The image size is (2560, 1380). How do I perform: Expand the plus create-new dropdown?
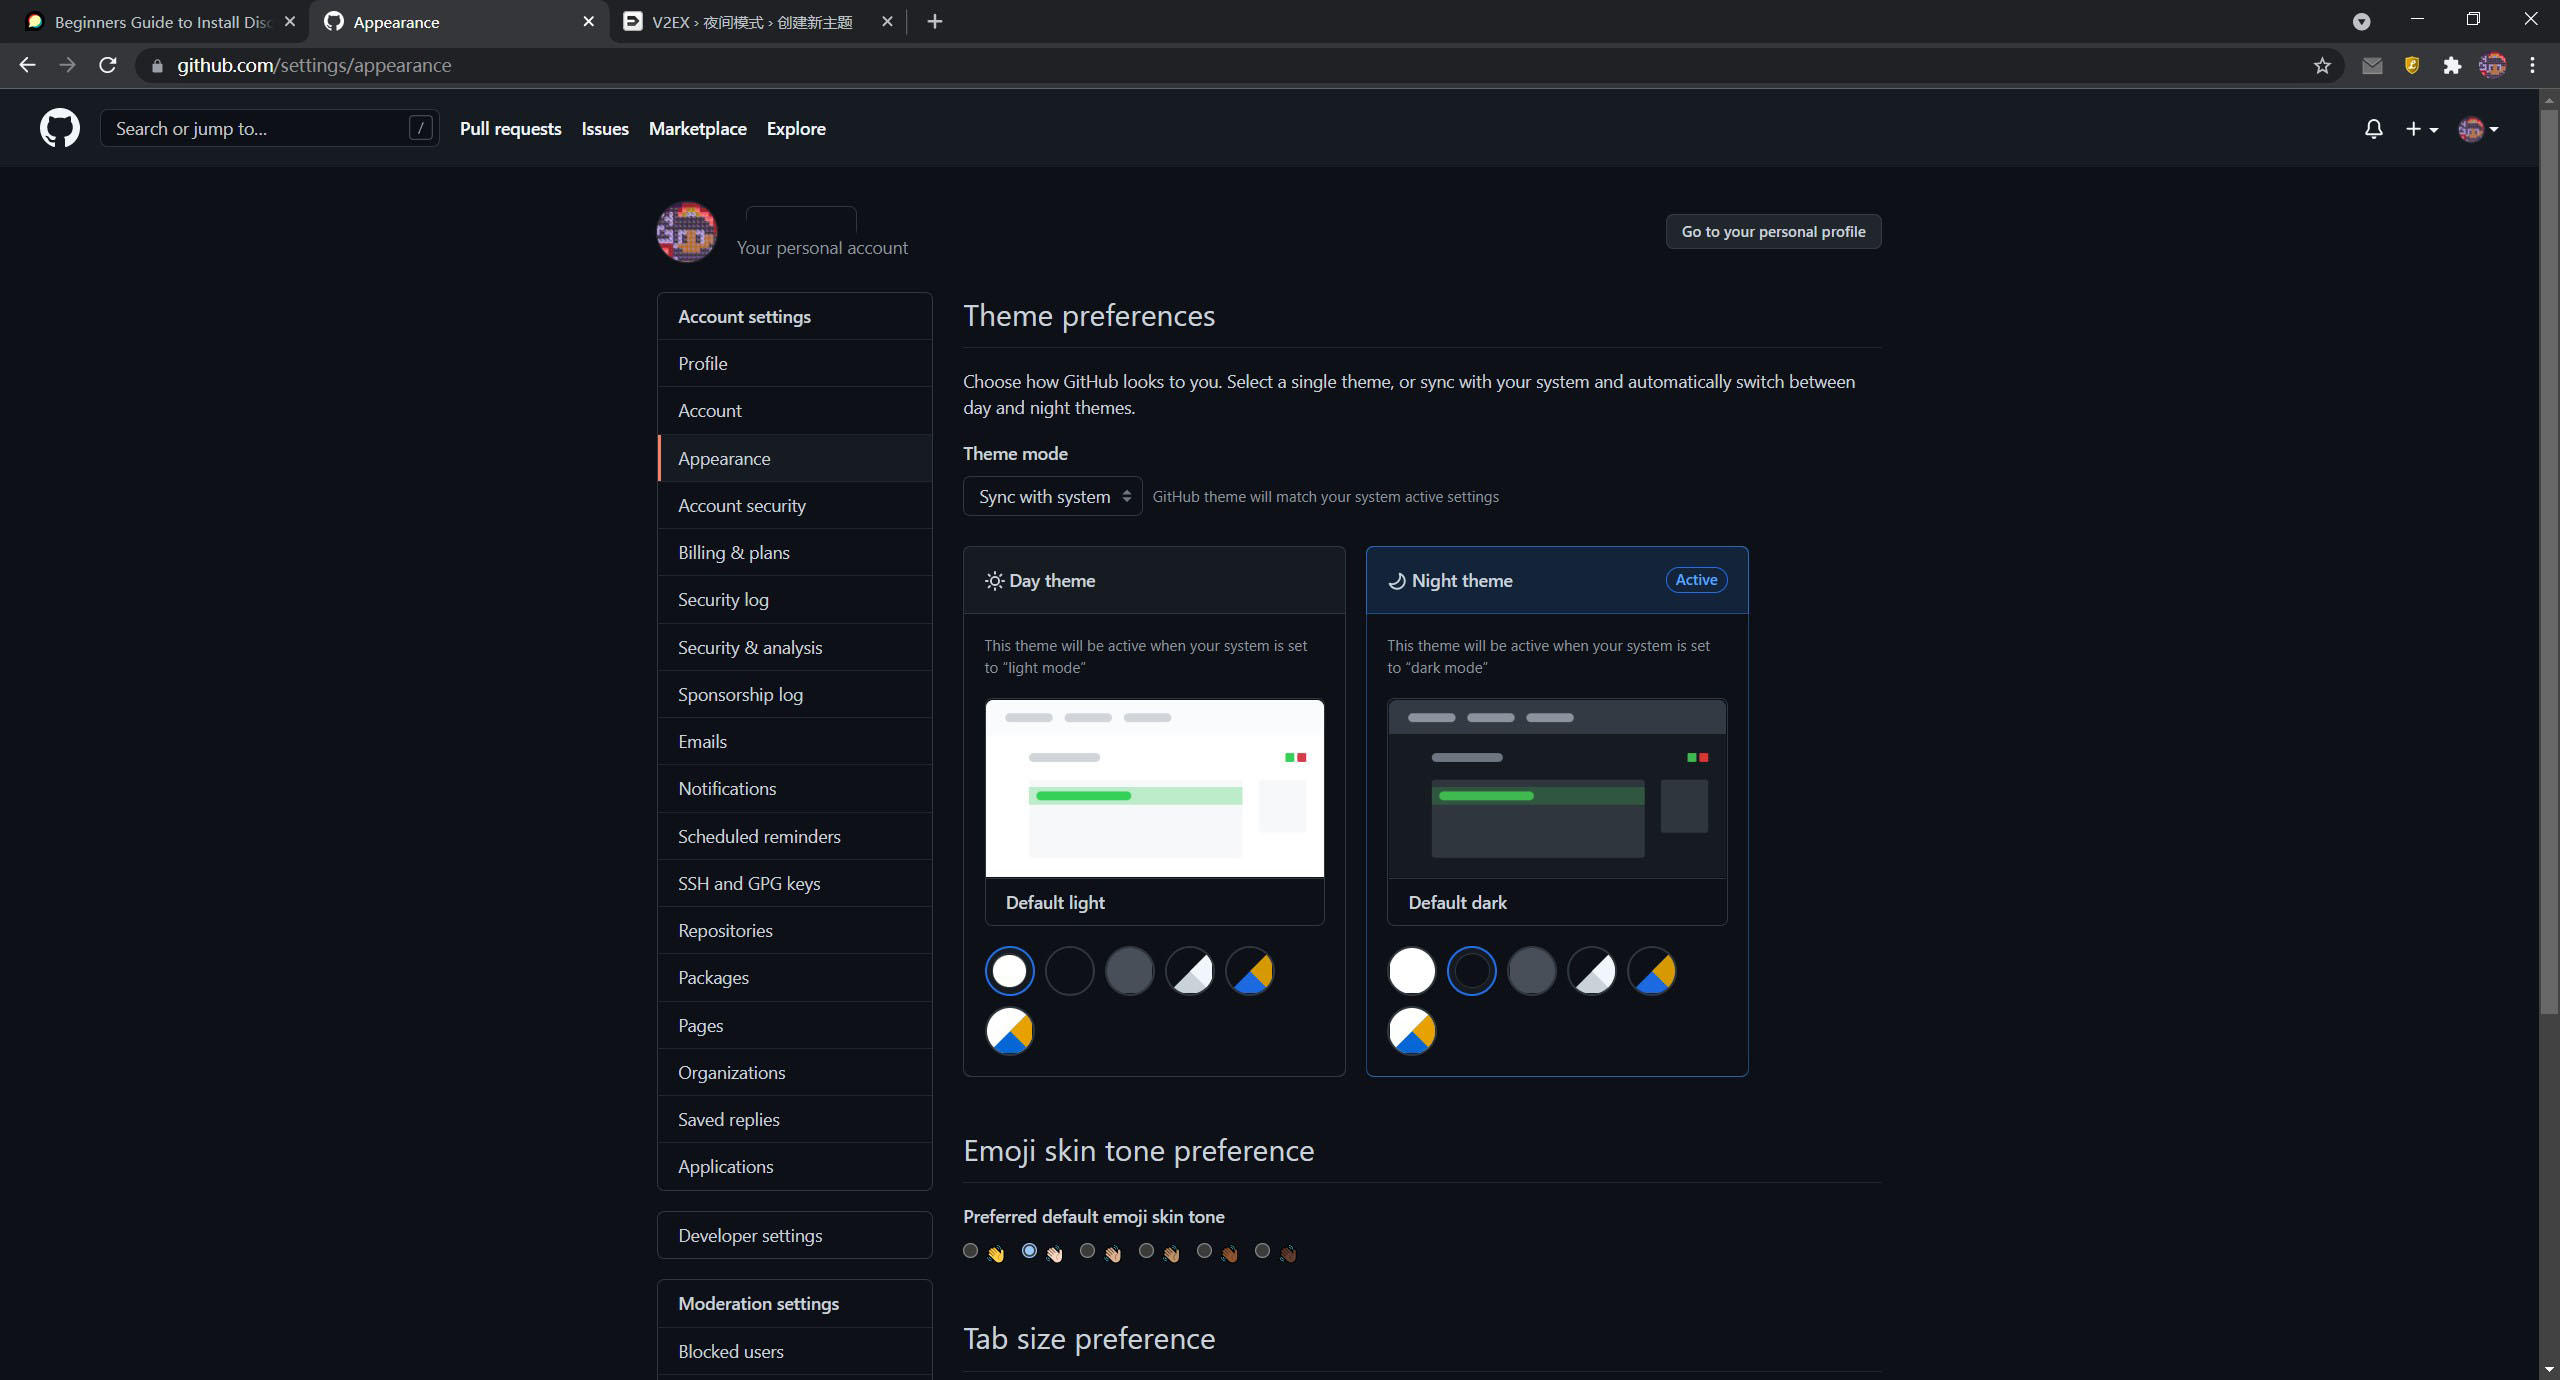(2421, 129)
